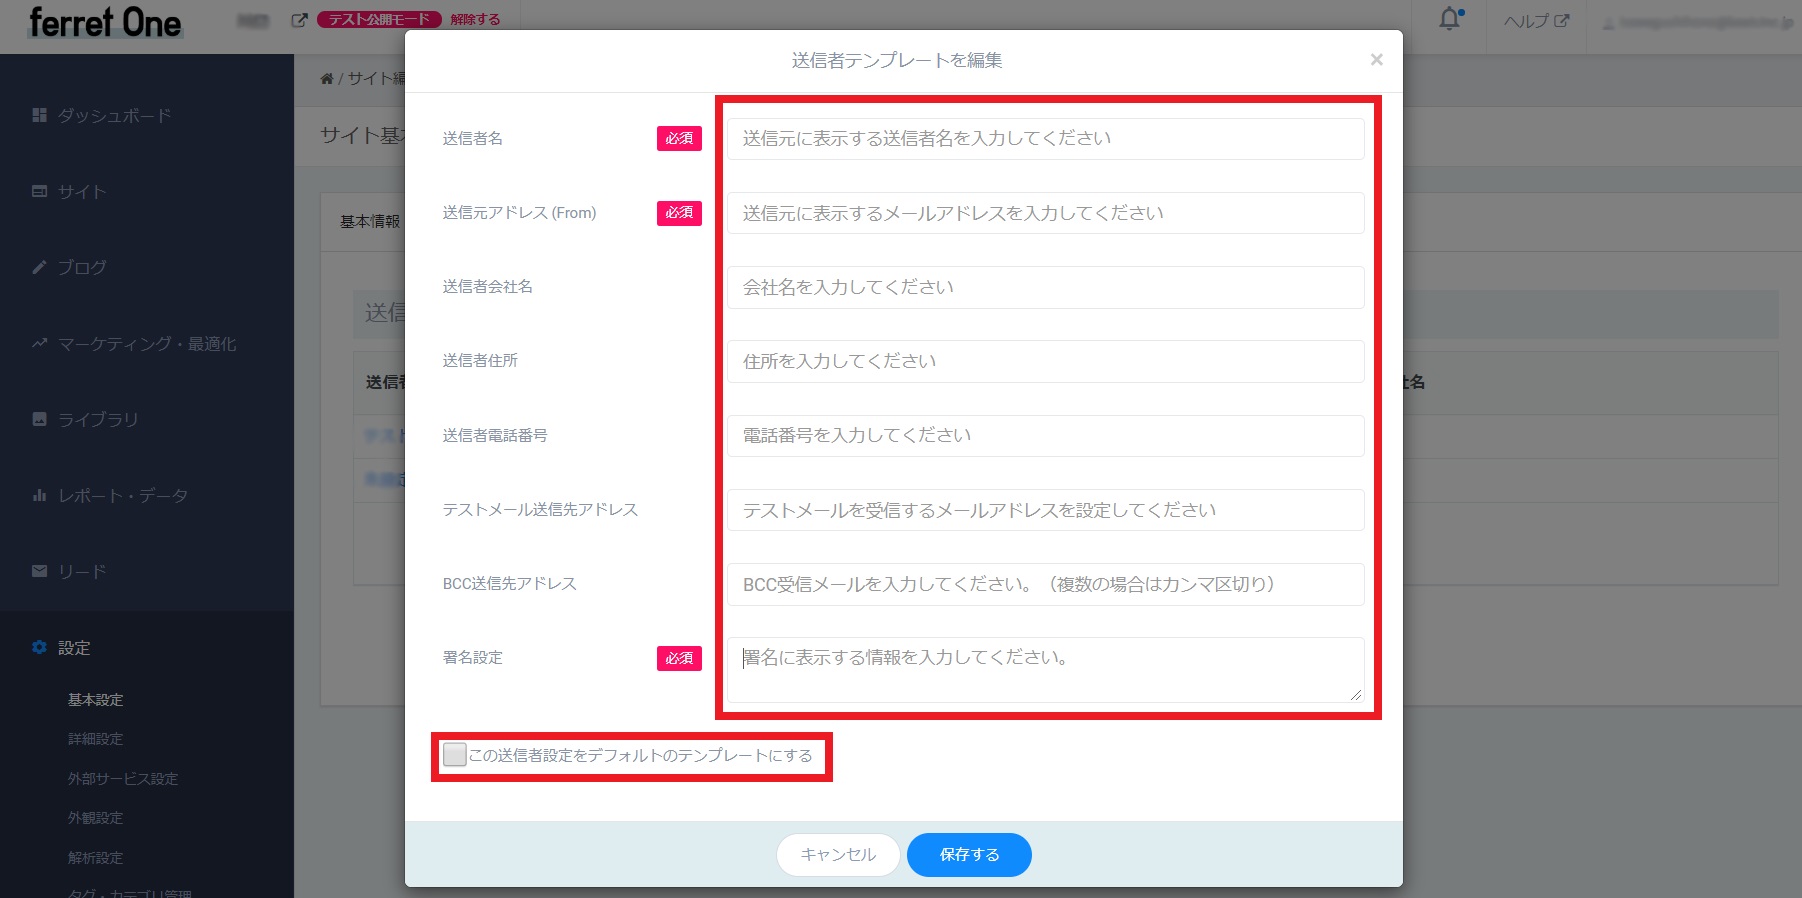Image resolution: width=1802 pixels, height=898 pixels.
Task: Click the キャンセル button
Action: coord(838,855)
